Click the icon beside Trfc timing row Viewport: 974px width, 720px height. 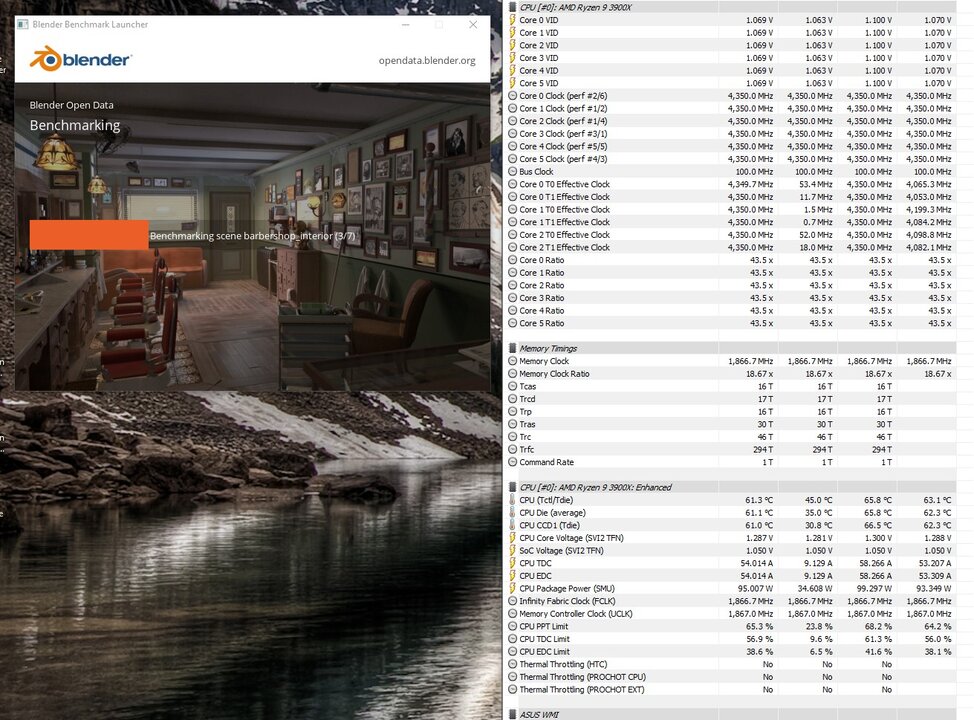(512, 449)
